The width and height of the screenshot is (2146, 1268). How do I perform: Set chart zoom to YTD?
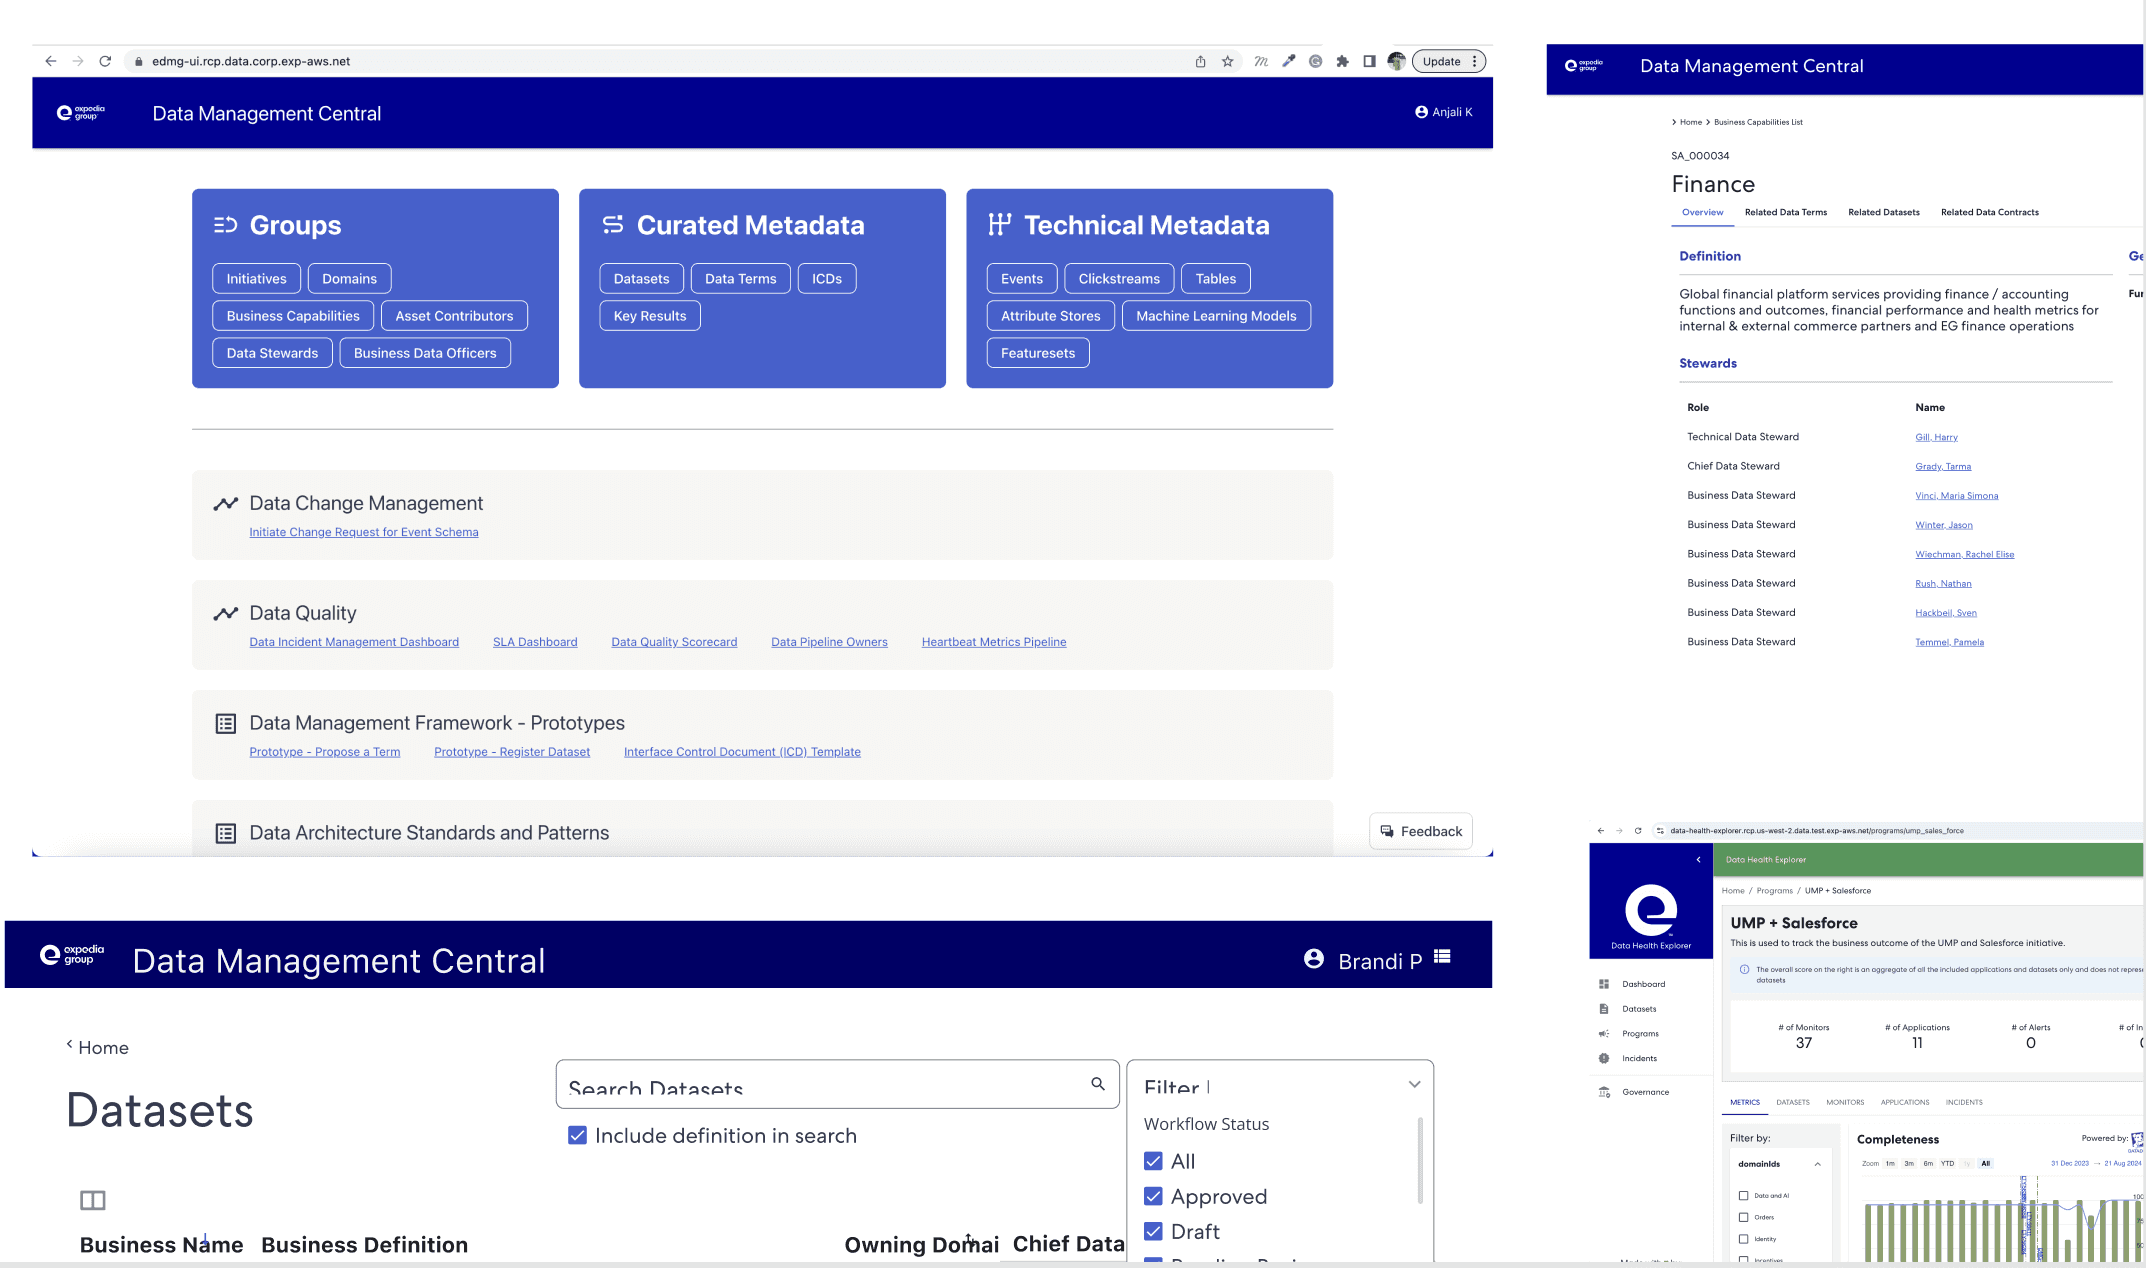1947,1163
